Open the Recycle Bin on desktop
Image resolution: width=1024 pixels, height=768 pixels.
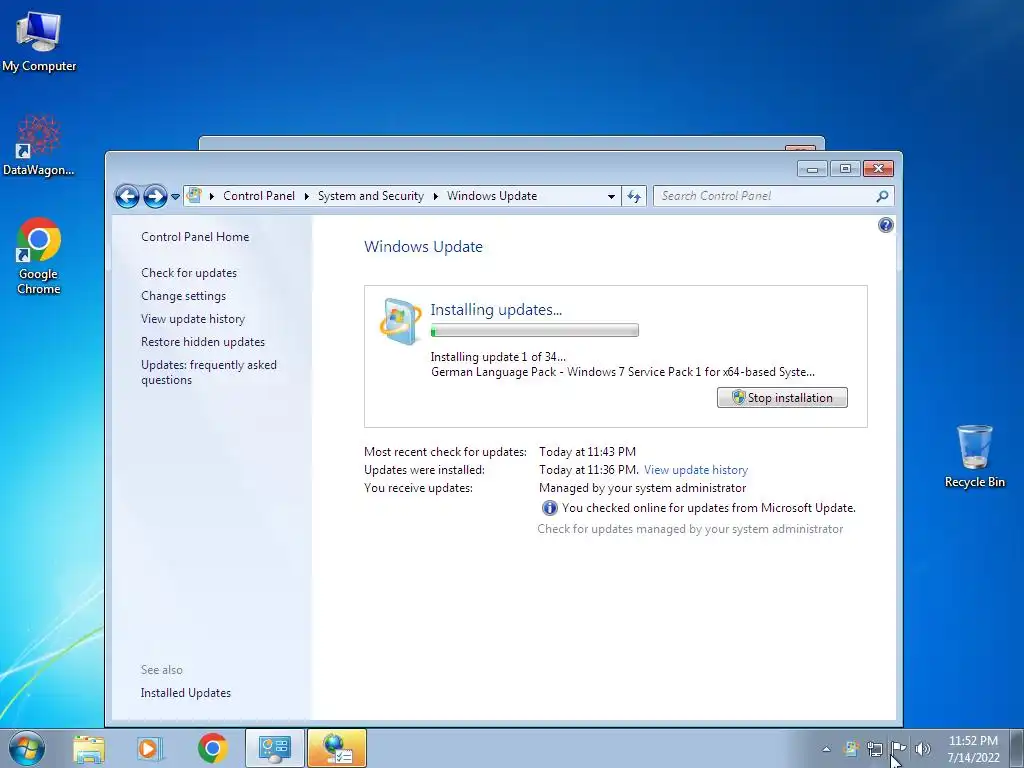[x=974, y=456]
